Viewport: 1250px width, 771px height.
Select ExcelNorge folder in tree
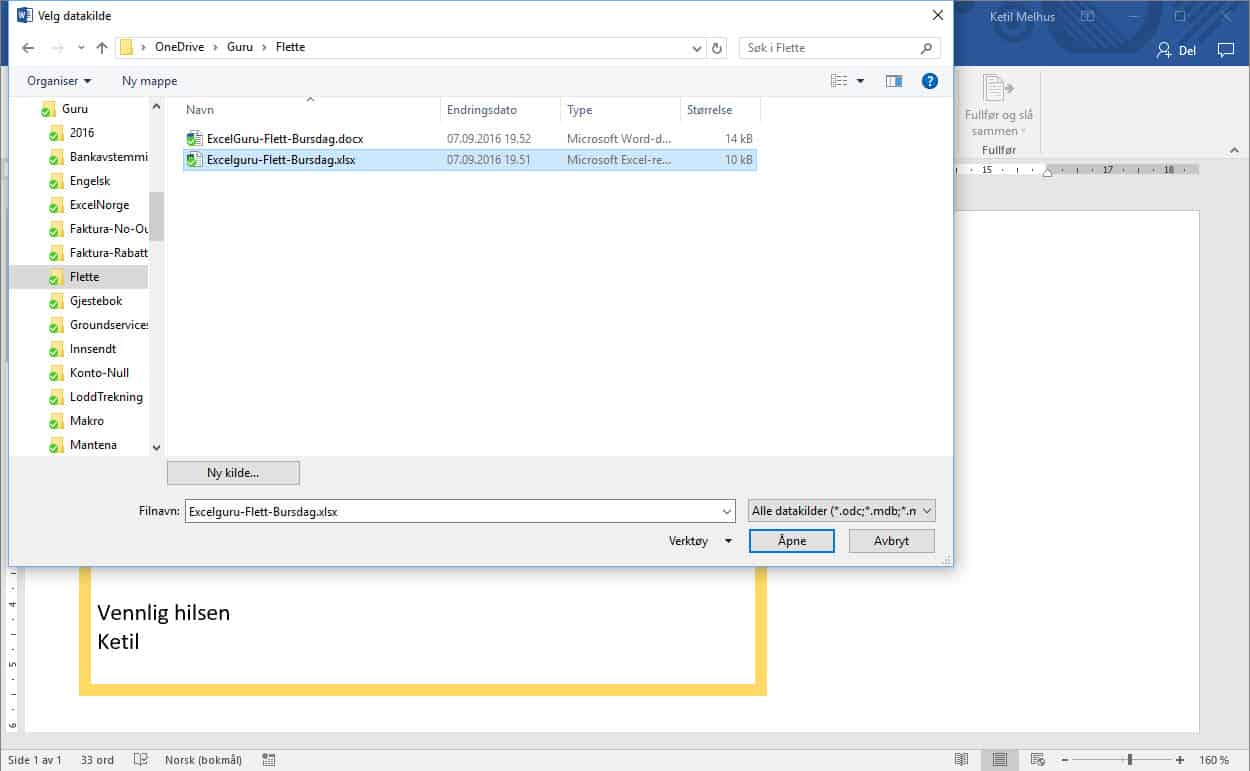(99, 205)
